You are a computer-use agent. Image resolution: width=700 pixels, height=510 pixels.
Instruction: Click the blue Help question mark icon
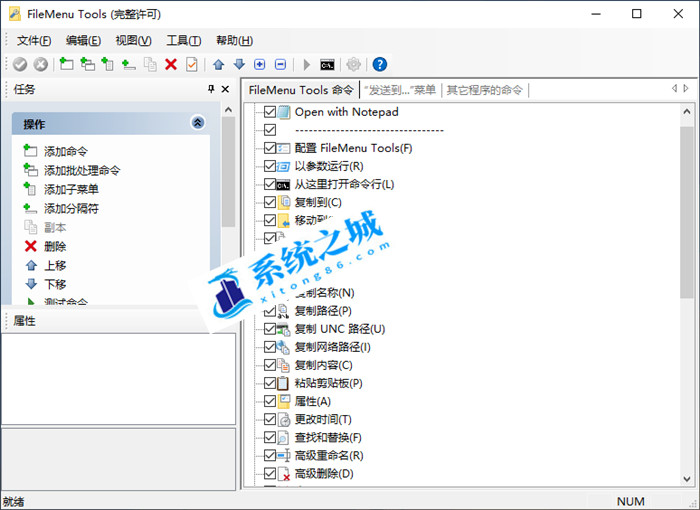pos(380,64)
